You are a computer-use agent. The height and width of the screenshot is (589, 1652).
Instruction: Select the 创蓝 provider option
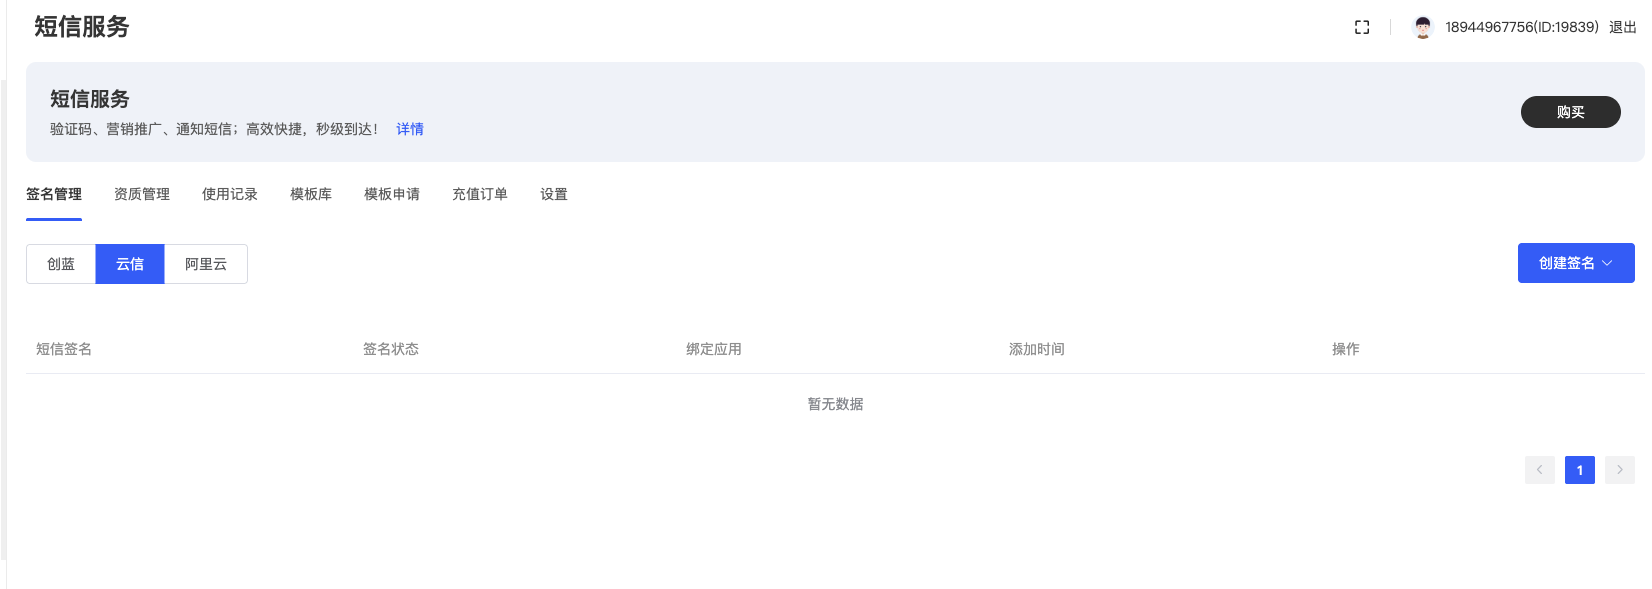pos(61,264)
